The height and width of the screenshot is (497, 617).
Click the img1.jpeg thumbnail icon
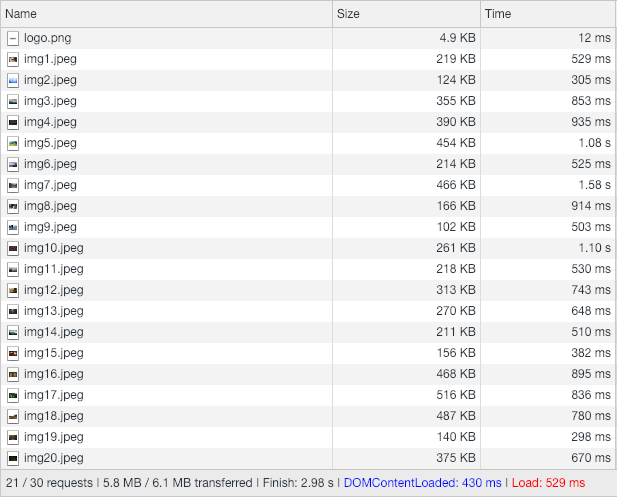[x=13, y=59]
